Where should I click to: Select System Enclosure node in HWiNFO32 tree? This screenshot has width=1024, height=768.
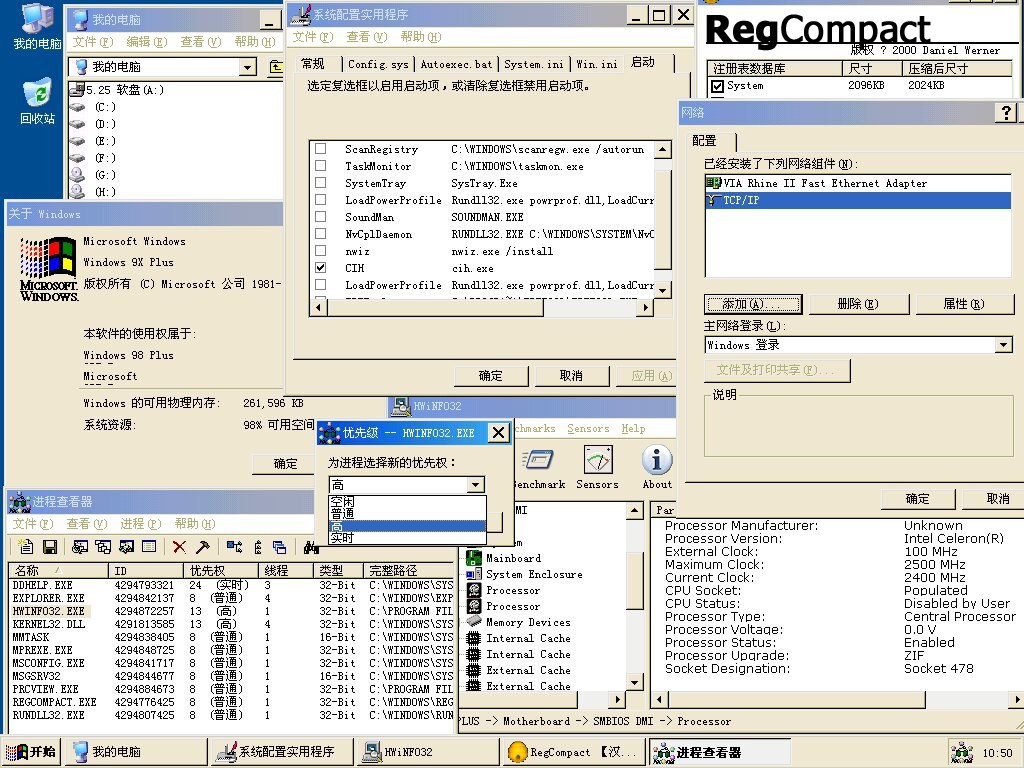[x=524, y=574]
